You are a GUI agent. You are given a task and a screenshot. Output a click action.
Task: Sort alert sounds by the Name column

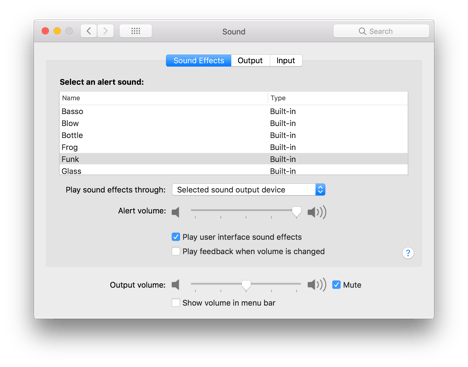point(164,98)
